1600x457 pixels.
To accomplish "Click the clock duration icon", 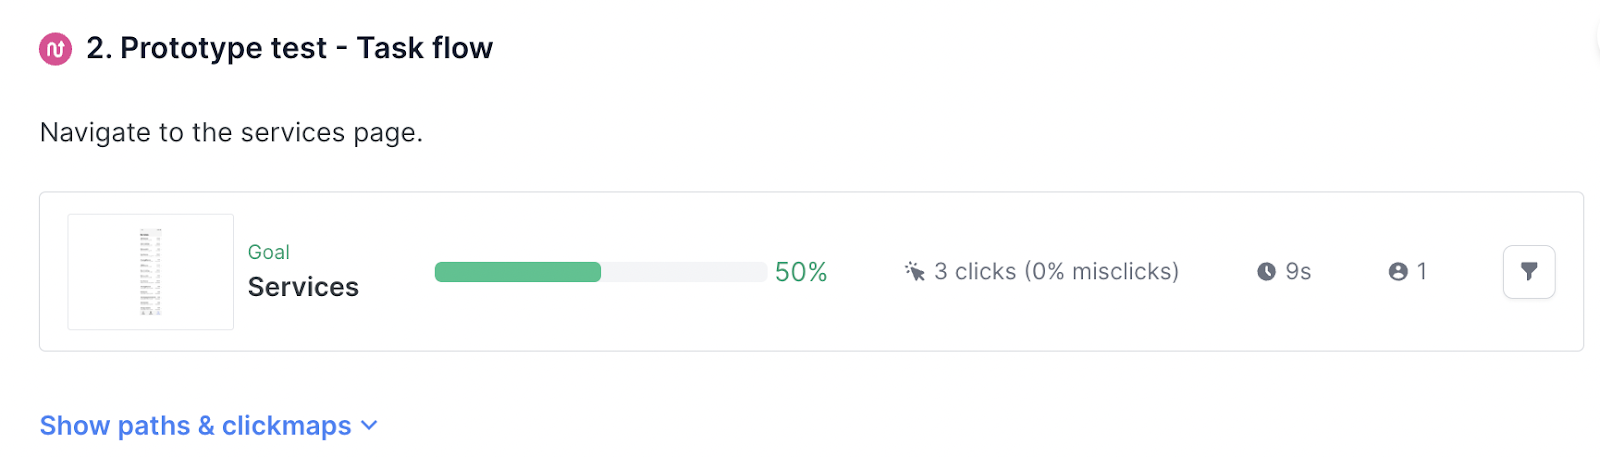I will point(1266,271).
